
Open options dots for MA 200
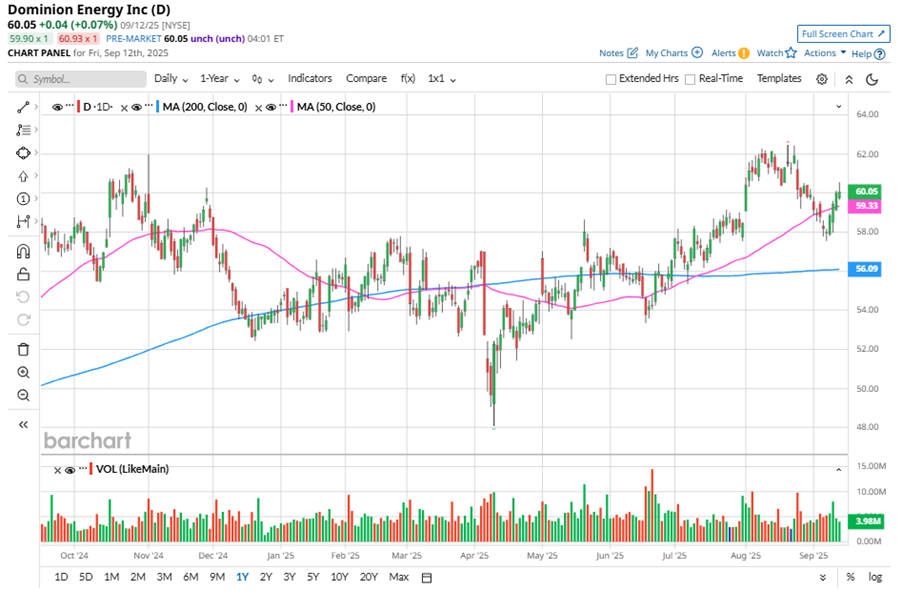pyautogui.click(x=148, y=105)
